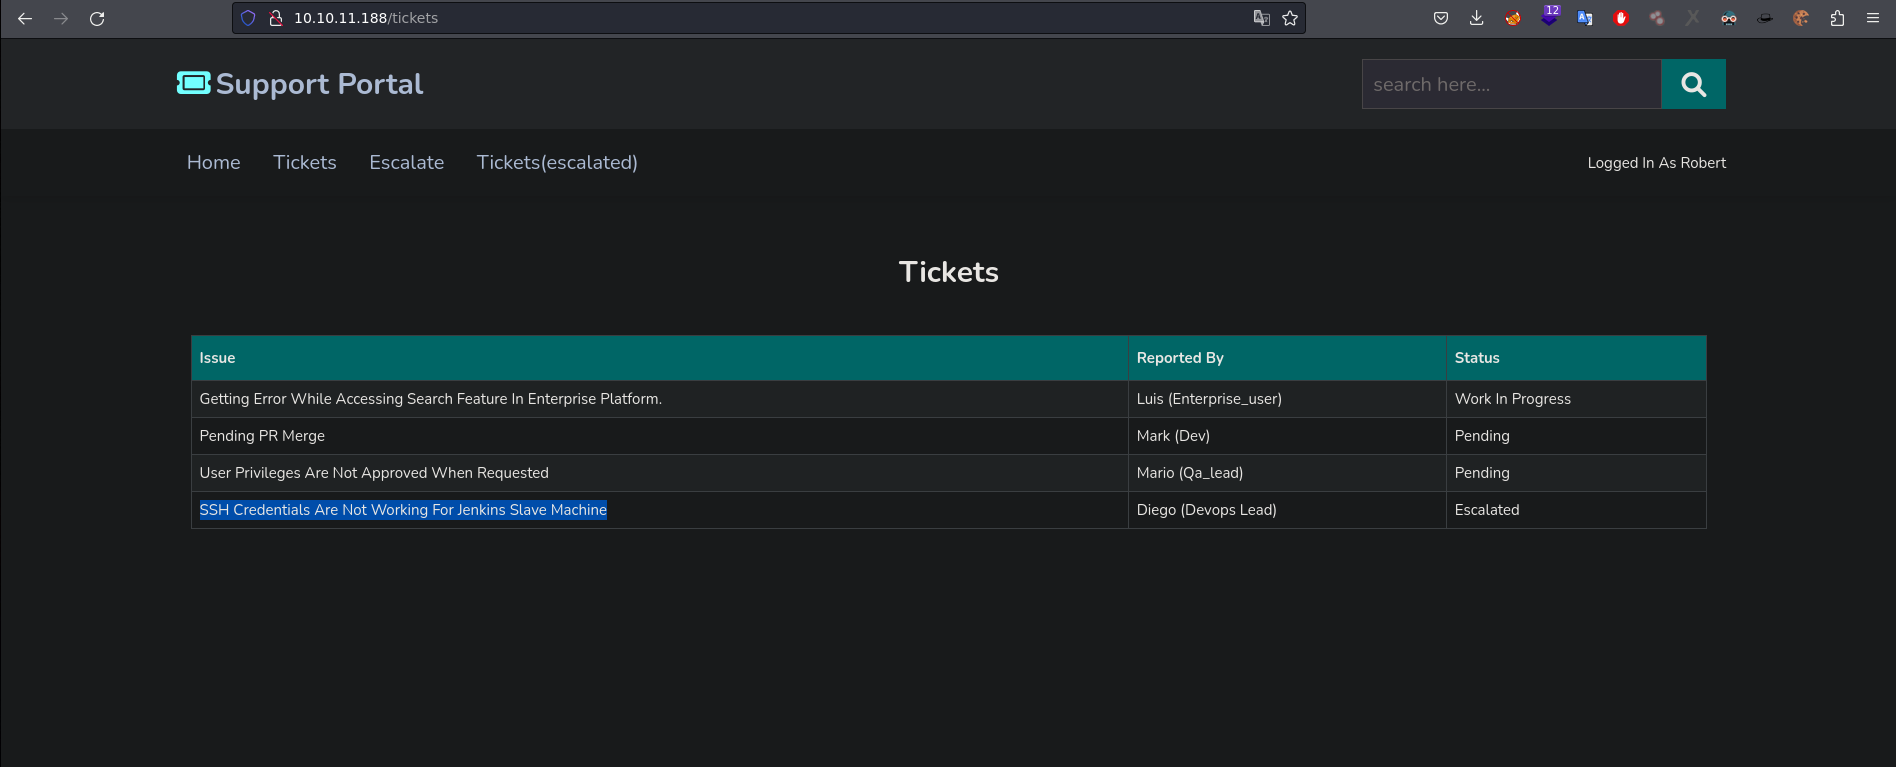
Task: Click the search magnifier button
Action: [x=1693, y=84]
